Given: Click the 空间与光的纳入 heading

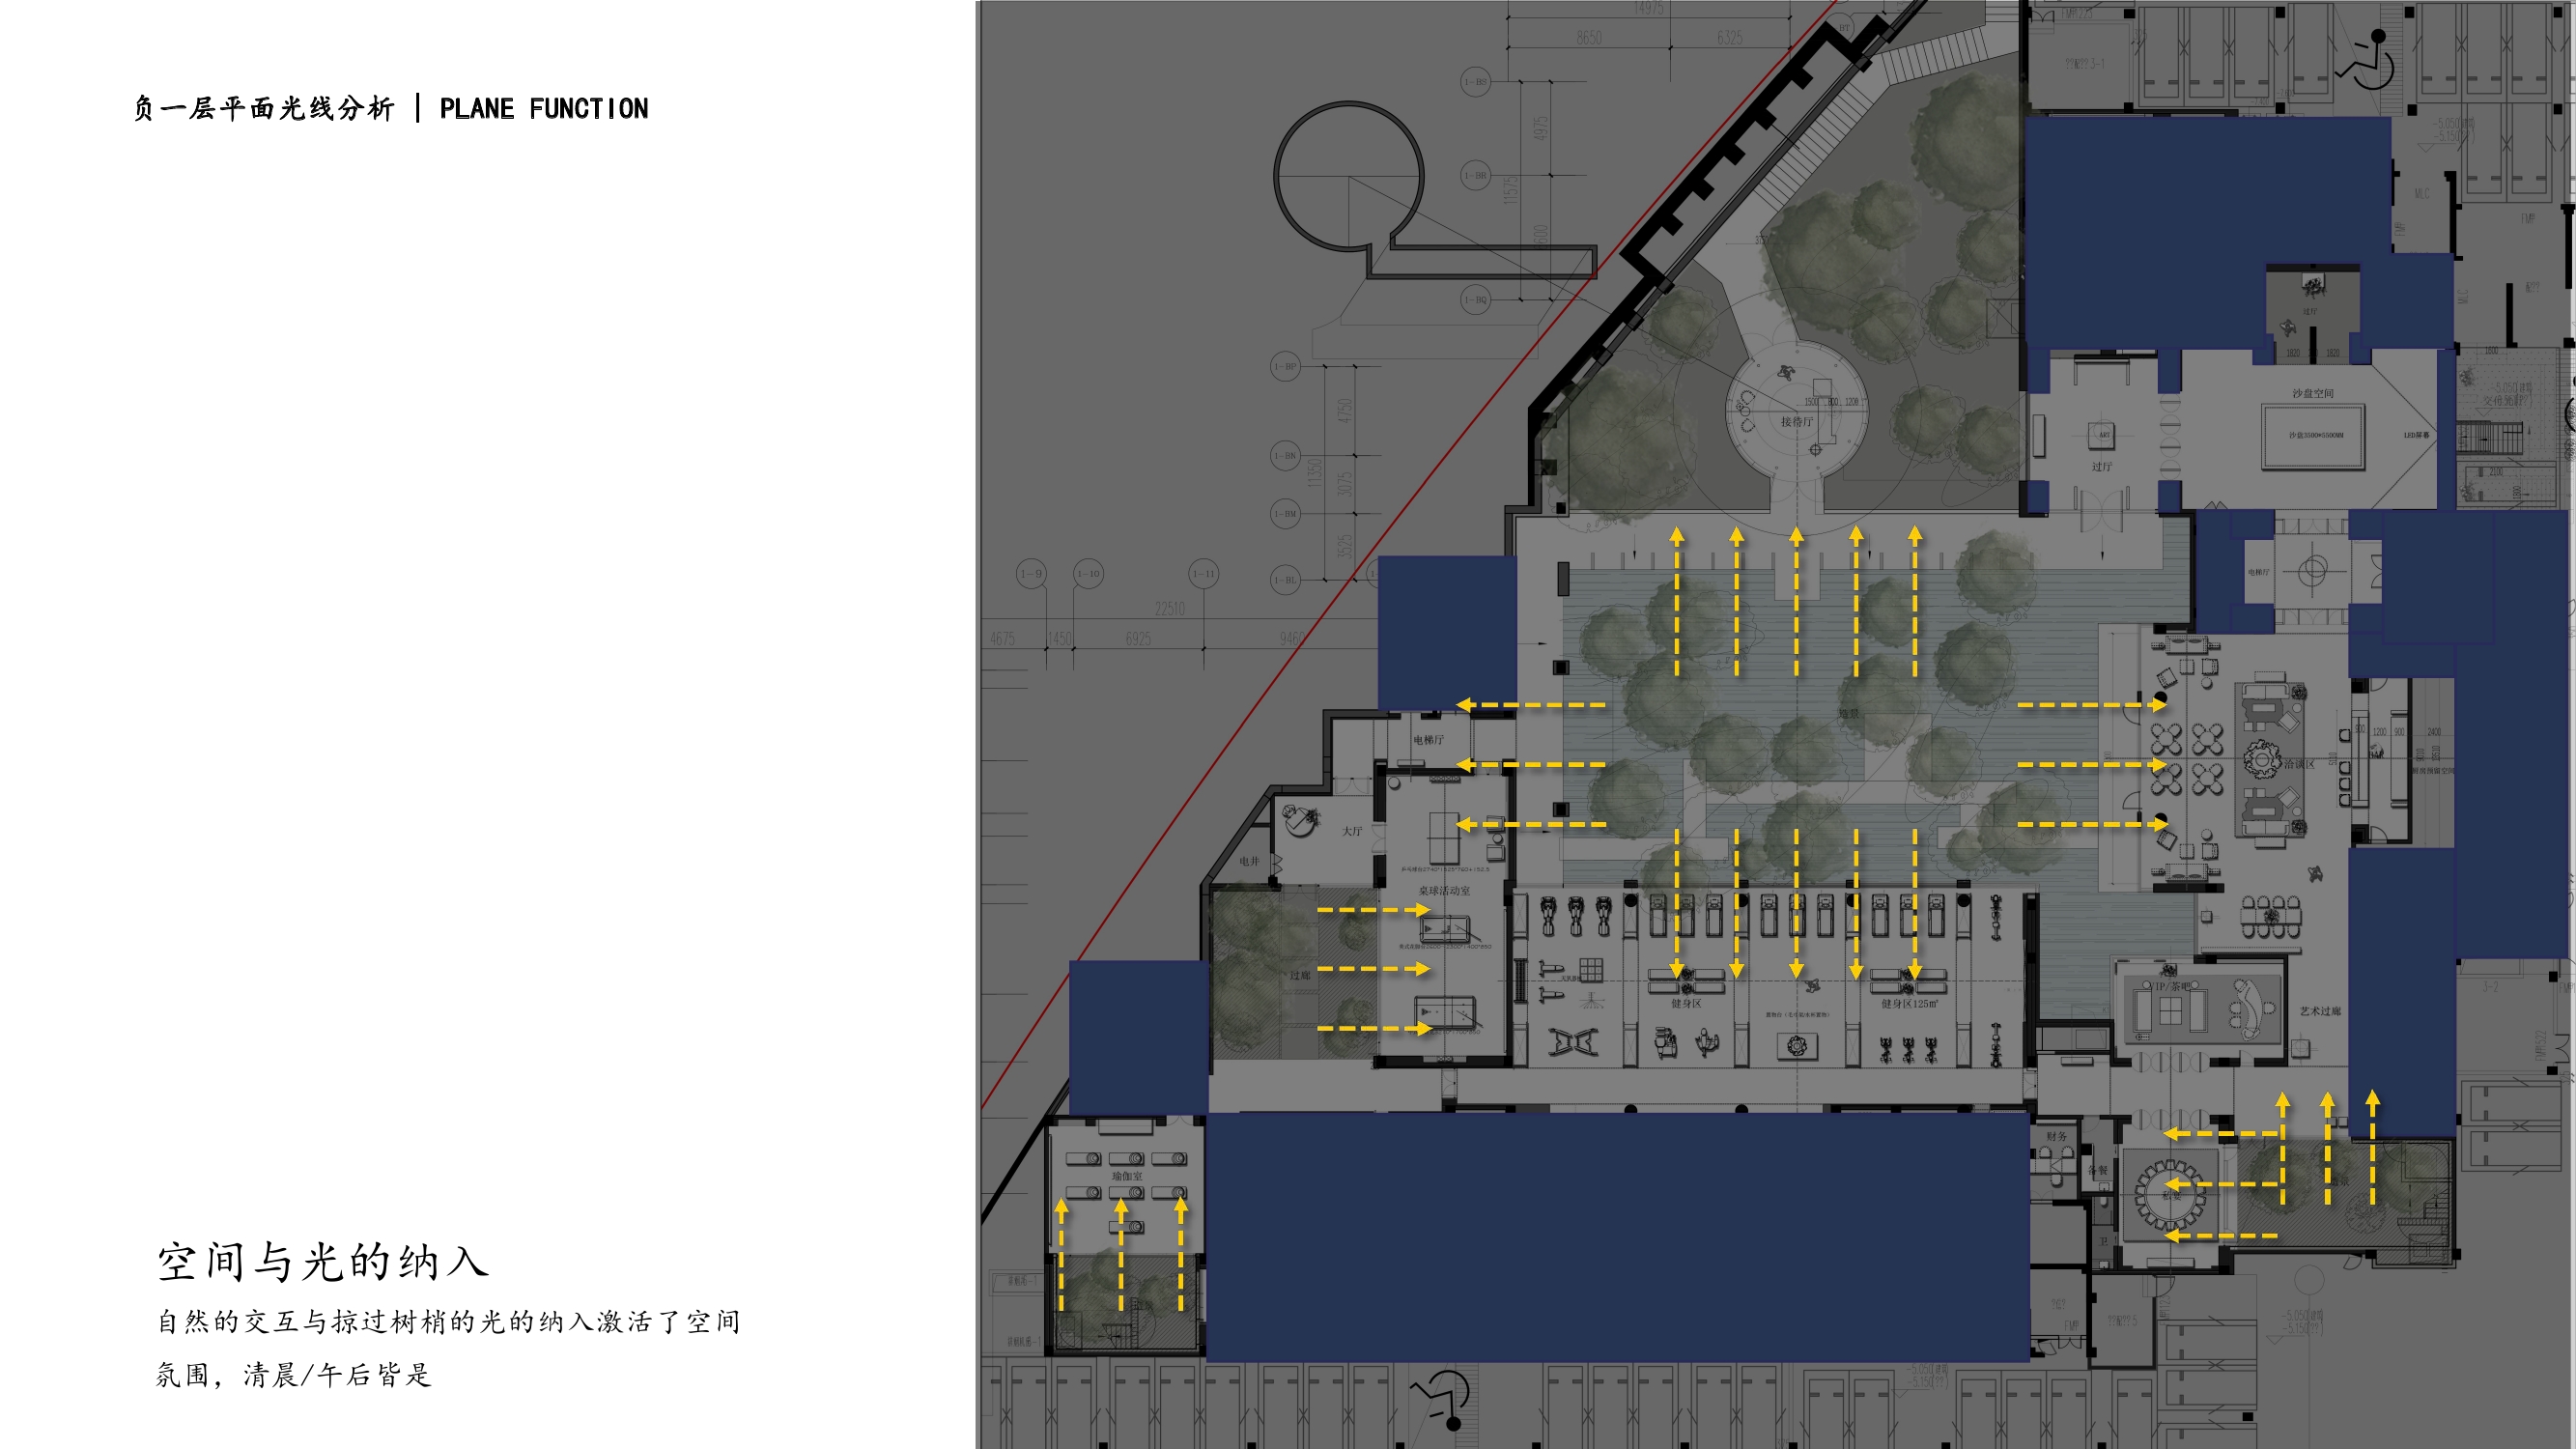Looking at the screenshot, I should coord(322,1261).
